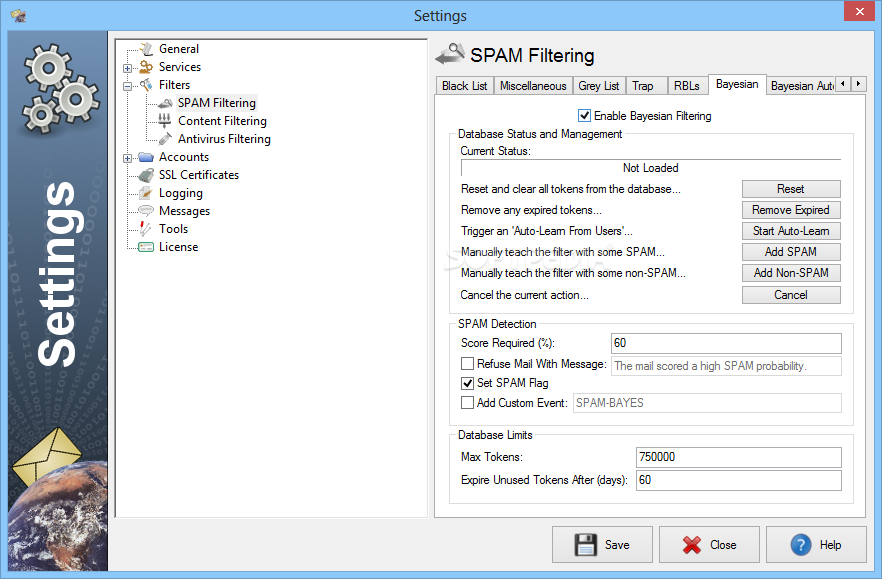
Task: Select Content Filtering tree item
Action: coord(222,121)
